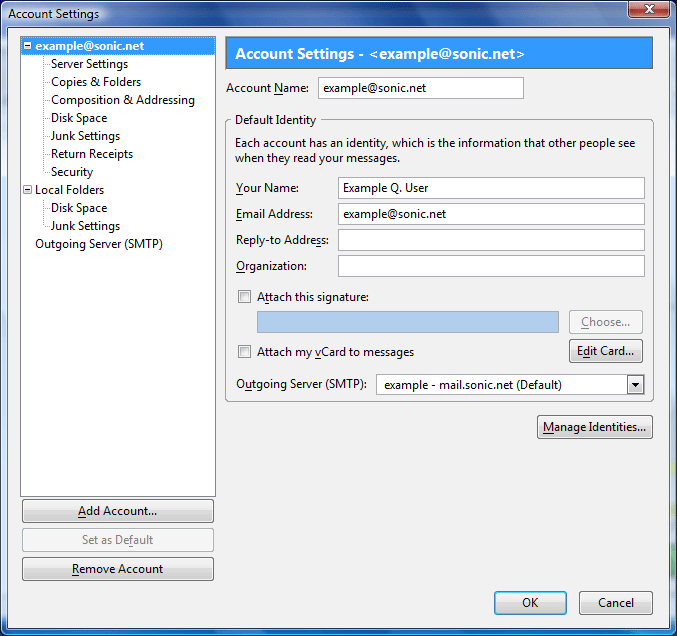Select Return Receipts in the tree
Screen dimensions: 677x636
[92, 154]
